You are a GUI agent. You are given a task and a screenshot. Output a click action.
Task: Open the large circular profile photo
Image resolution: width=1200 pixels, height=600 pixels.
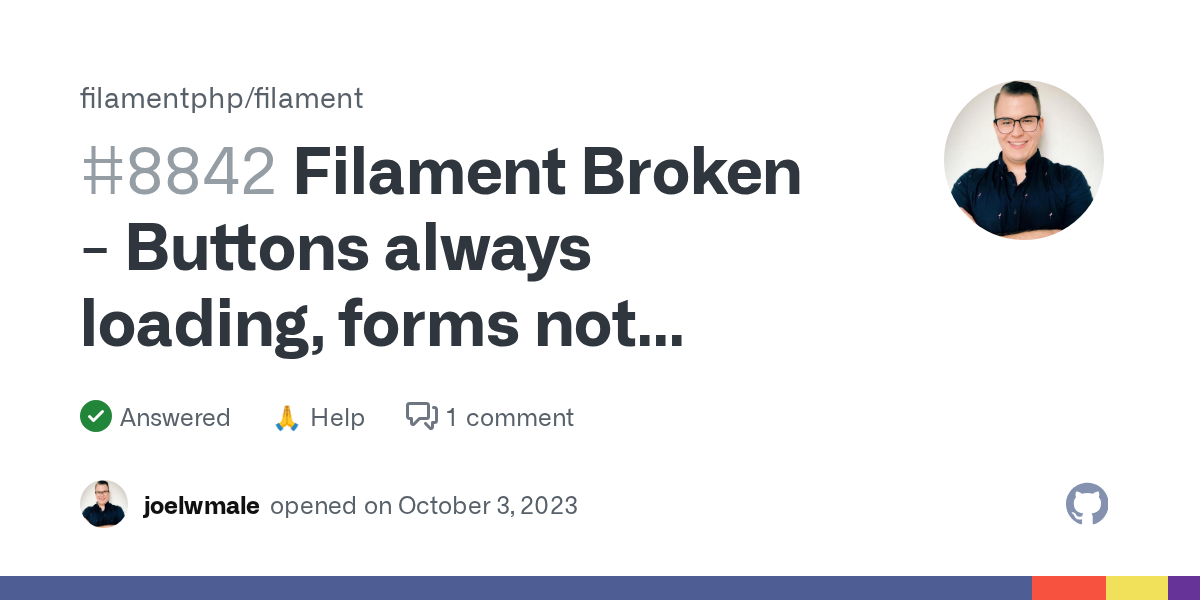(x=1023, y=160)
